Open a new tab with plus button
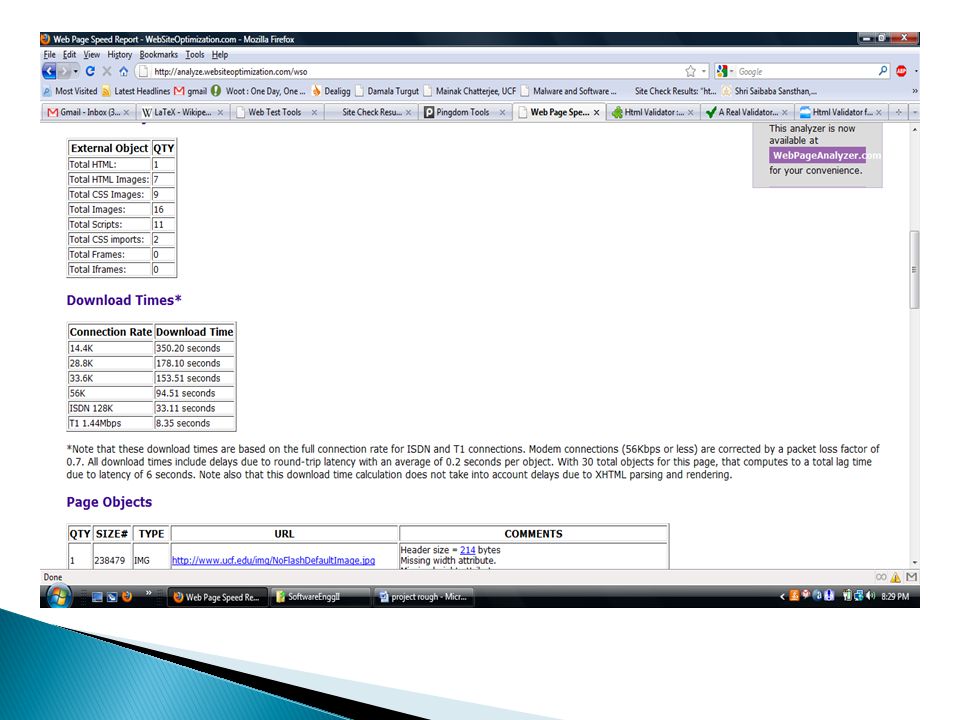The width and height of the screenshot is (960, 720). [x=898, y=112]
